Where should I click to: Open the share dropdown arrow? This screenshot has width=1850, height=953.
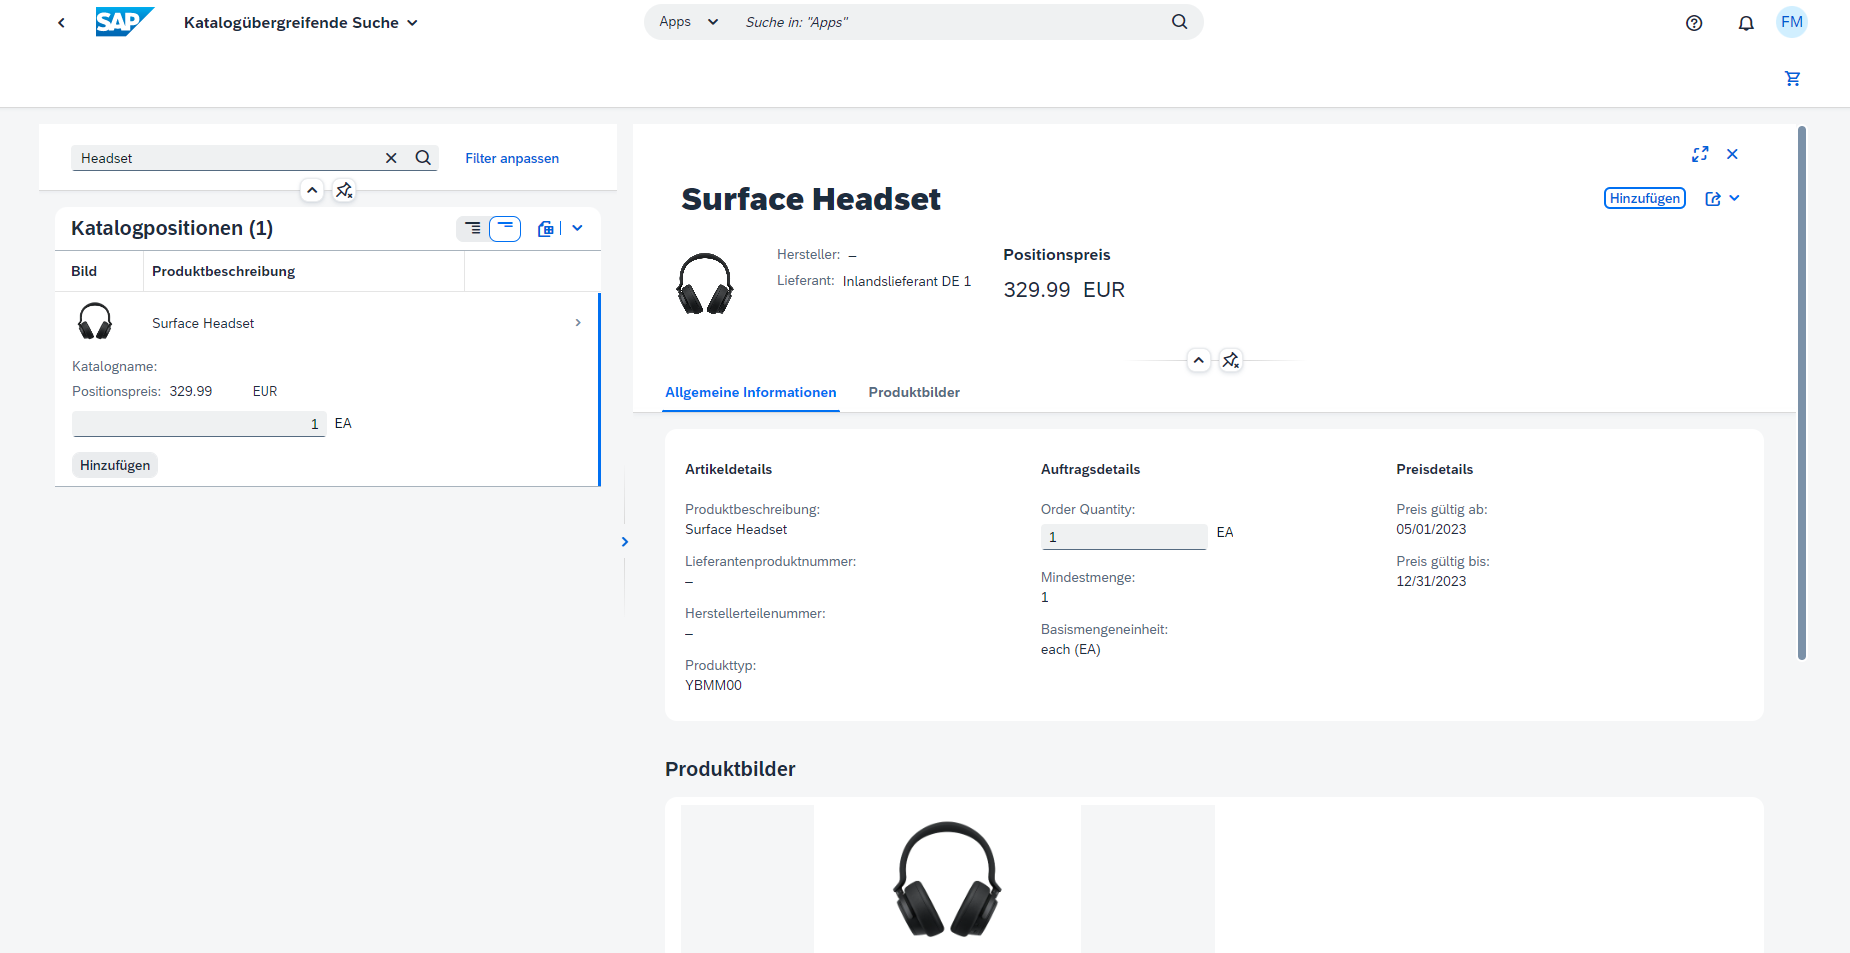[x=1734, y=198]
